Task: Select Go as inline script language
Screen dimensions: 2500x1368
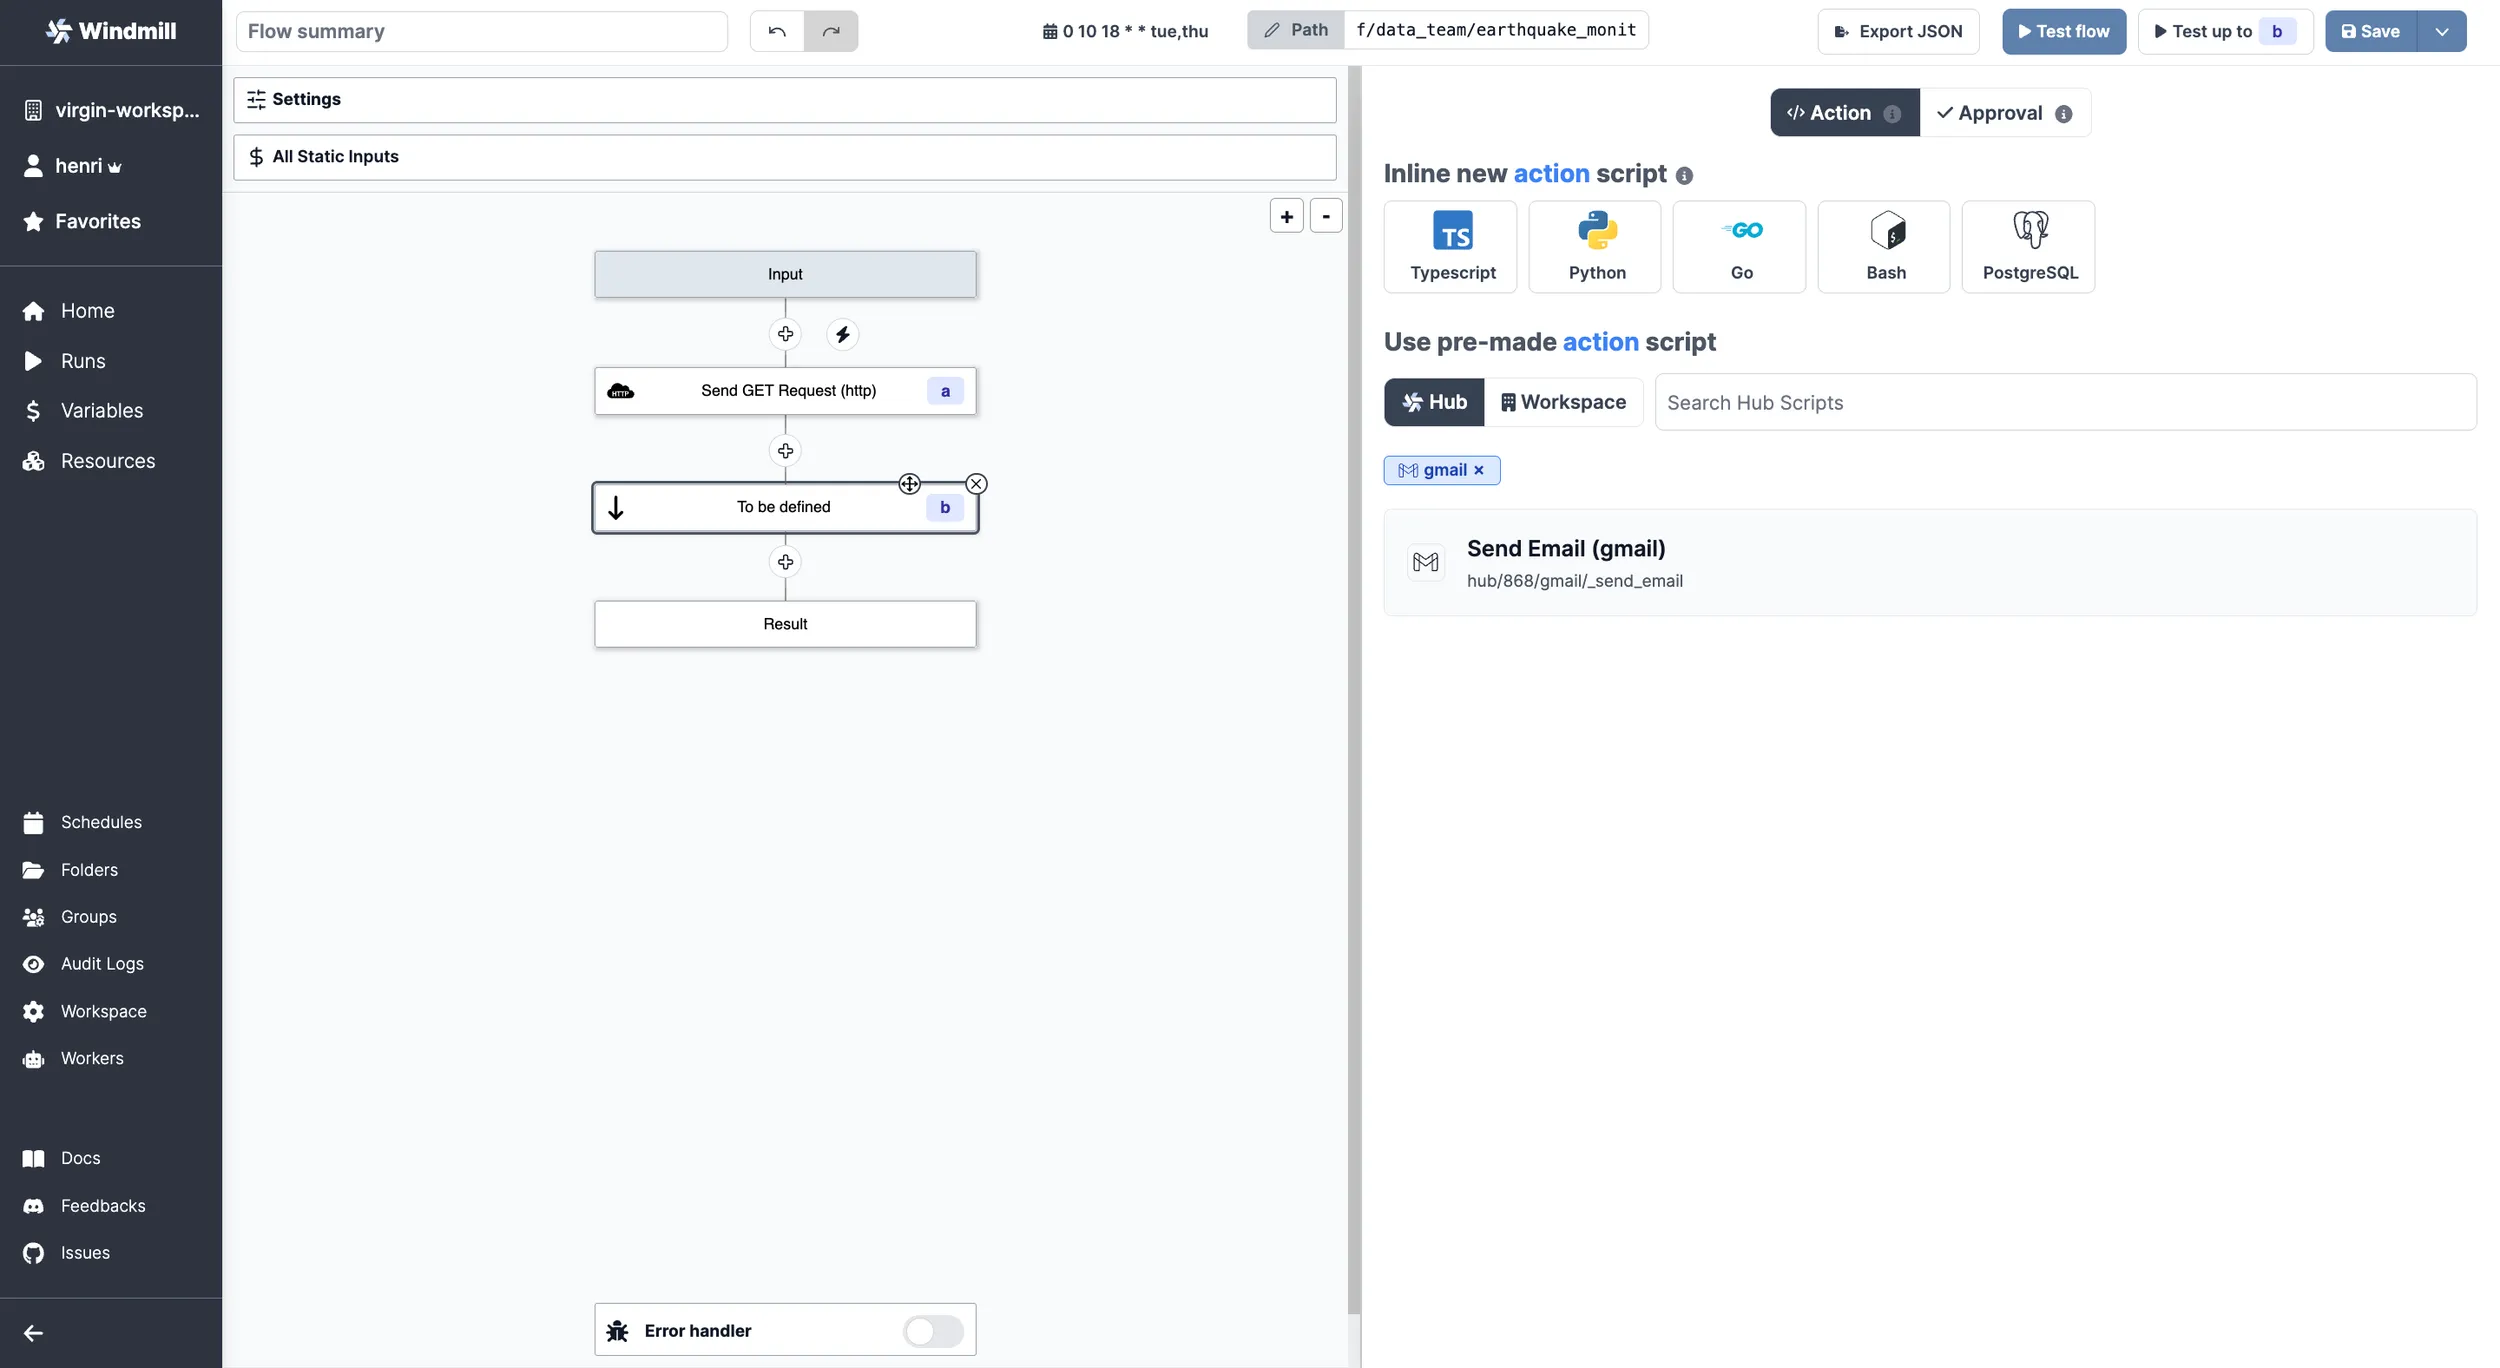Action: click(x=1740, y=246)
